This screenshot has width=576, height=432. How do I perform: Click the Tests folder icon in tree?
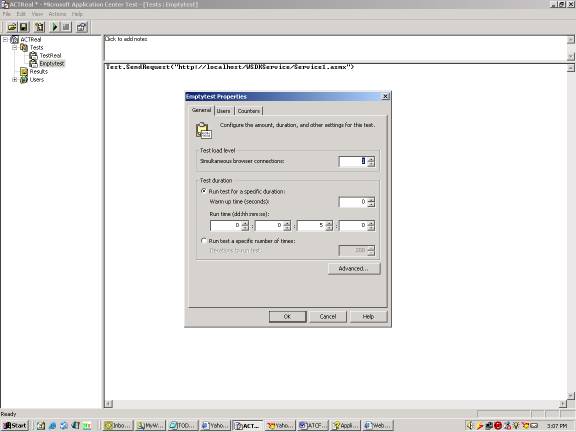(x=24, y=47)
